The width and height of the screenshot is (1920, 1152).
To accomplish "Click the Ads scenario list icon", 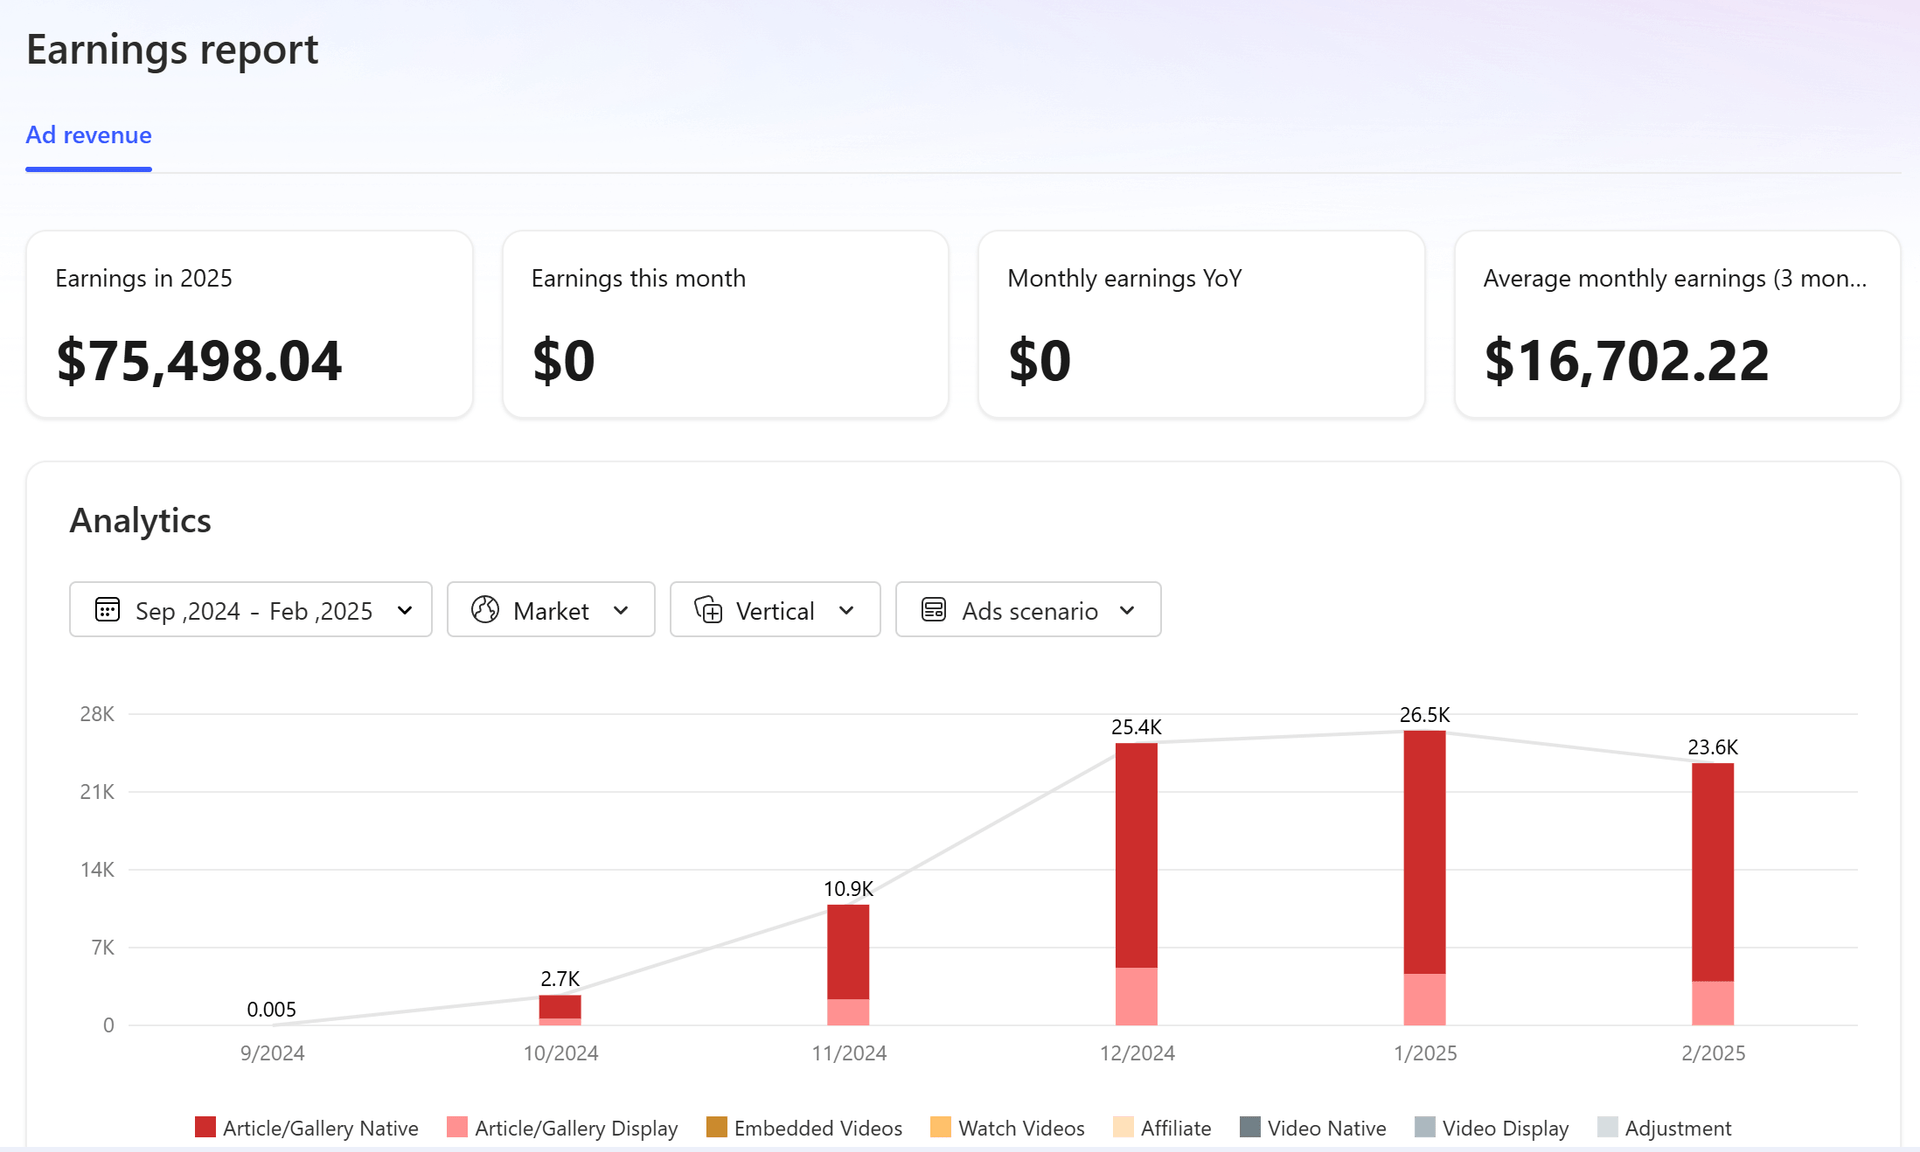I will click(x=933, y=609).
